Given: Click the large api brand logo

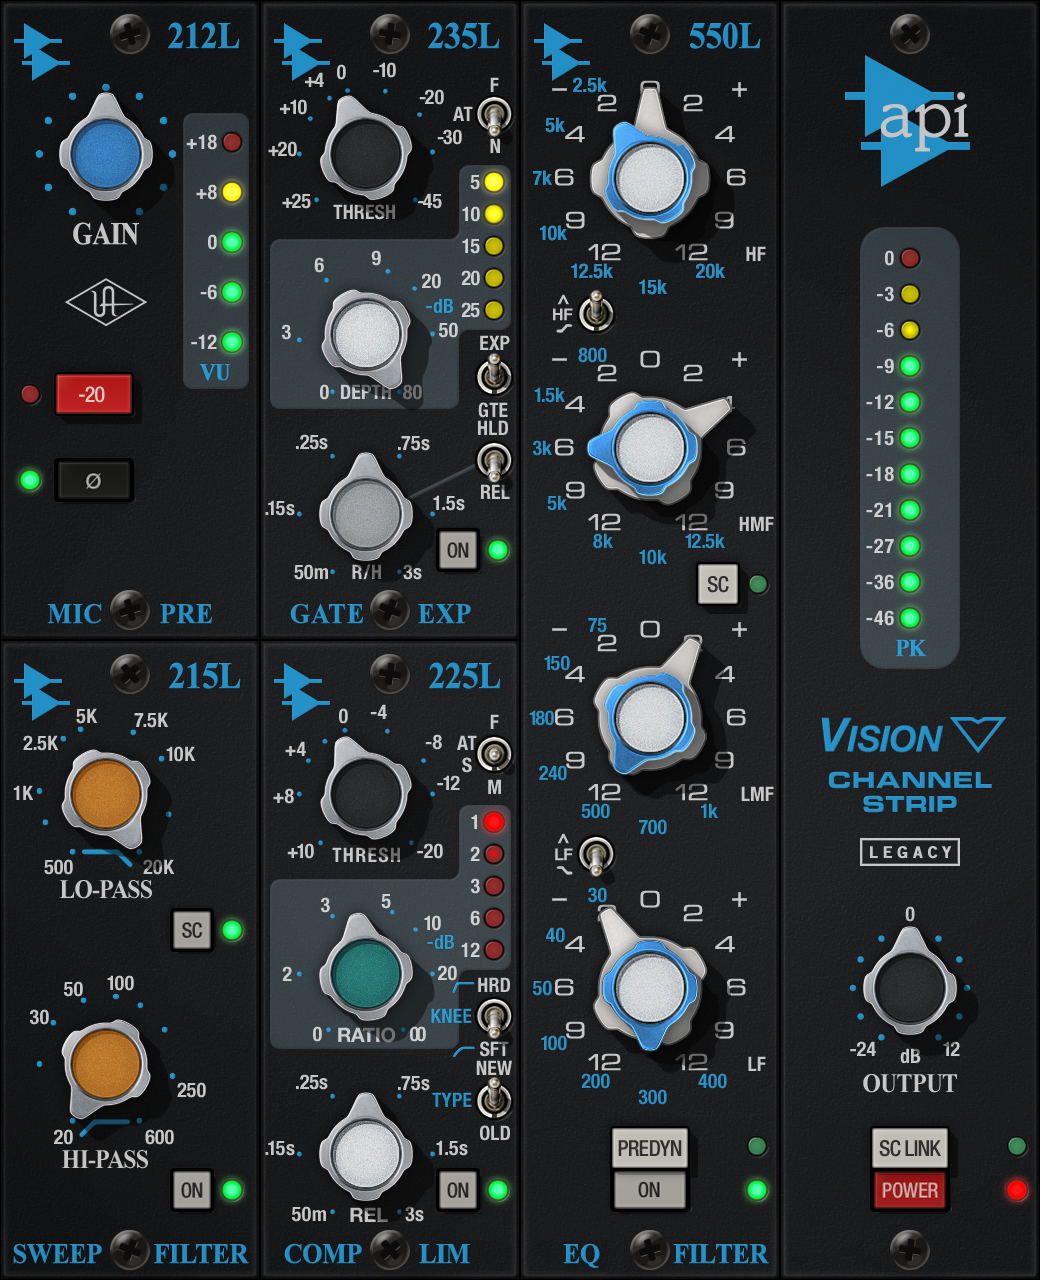Looking at the screenshot, I should (908, 121).
